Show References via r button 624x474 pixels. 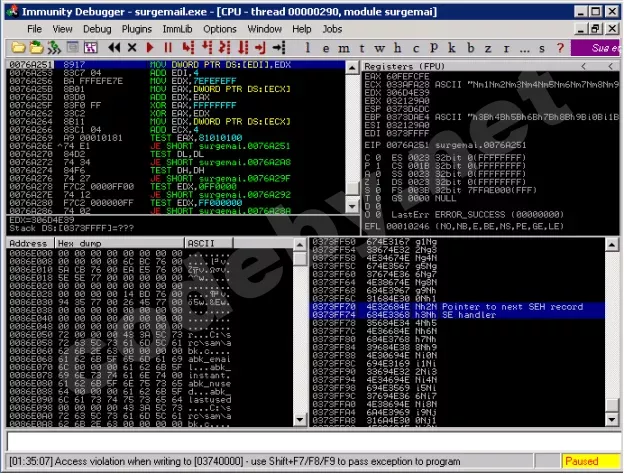point(506,49)
